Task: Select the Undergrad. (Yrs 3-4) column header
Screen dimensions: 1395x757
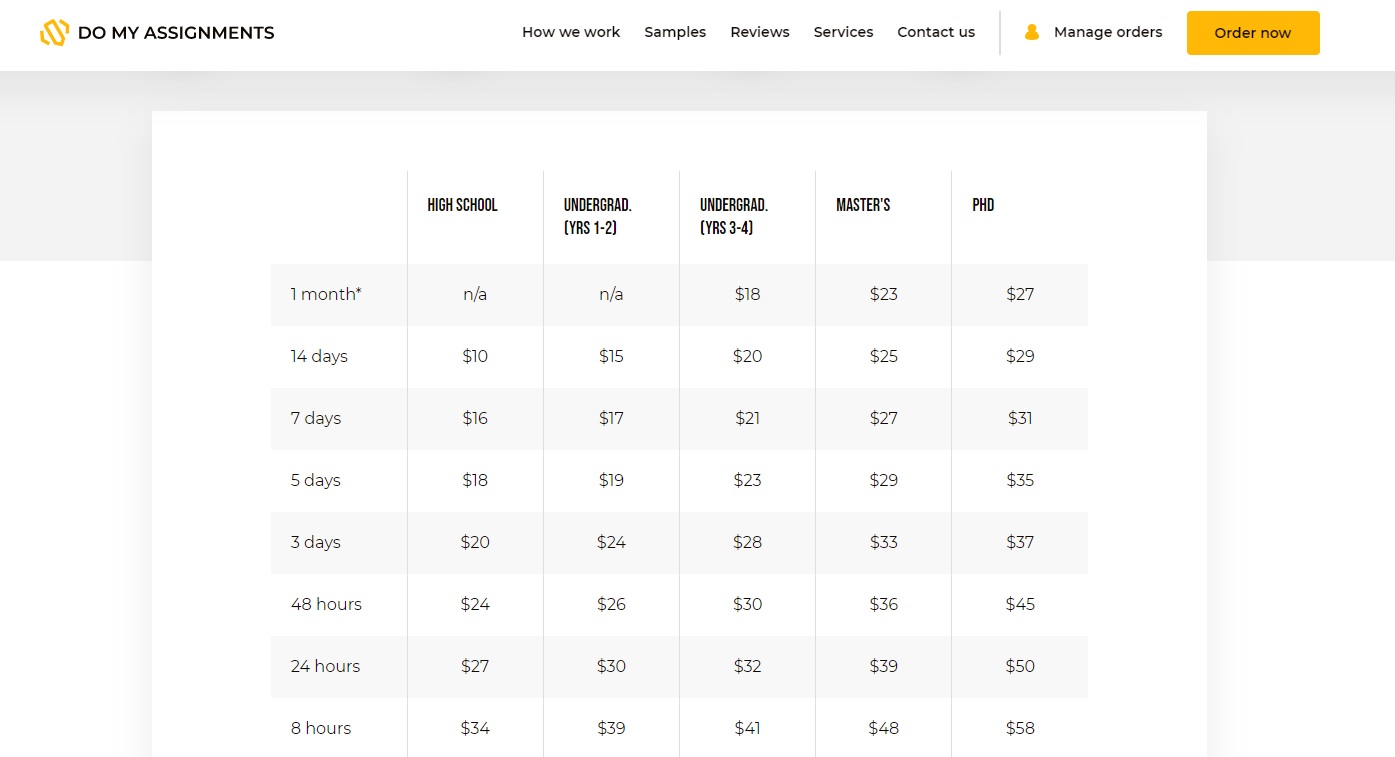Action: (734, 216)
